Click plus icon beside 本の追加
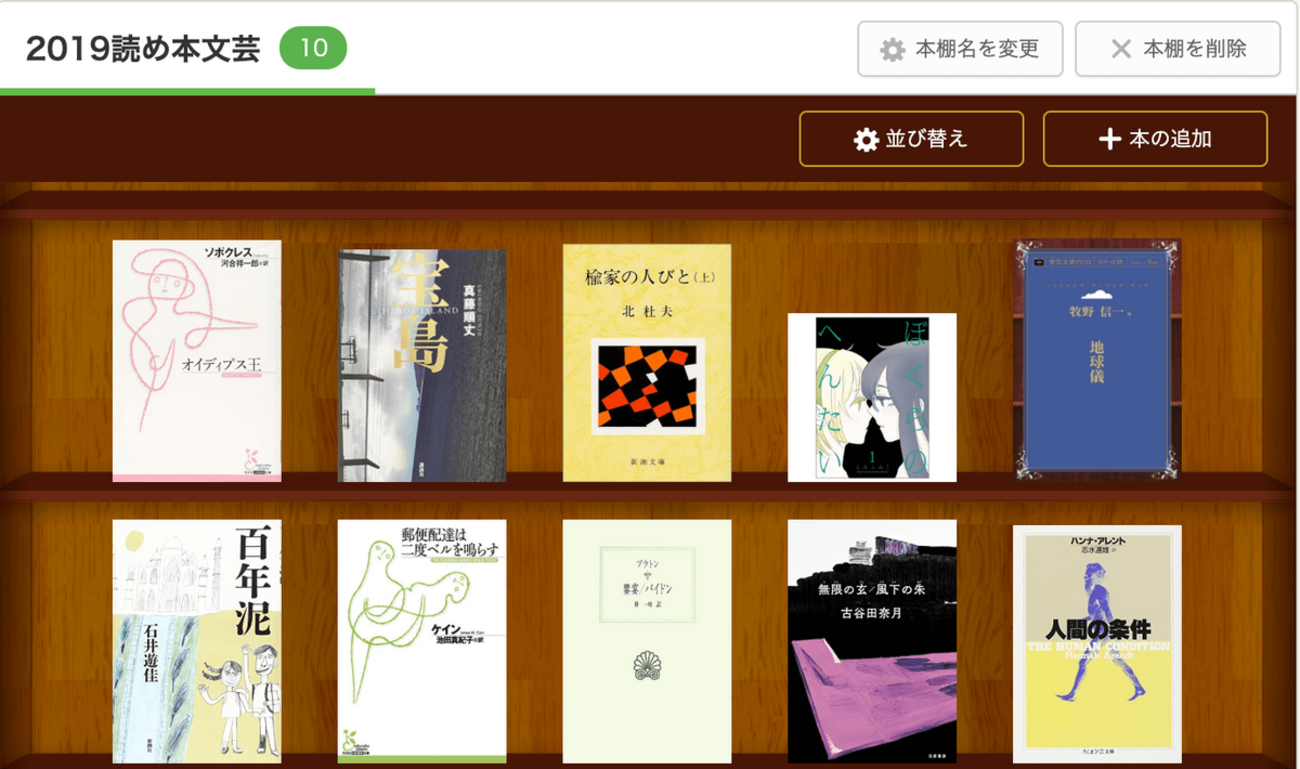This screenshot has height=769, width=1300. click(x=1109, y=139)
